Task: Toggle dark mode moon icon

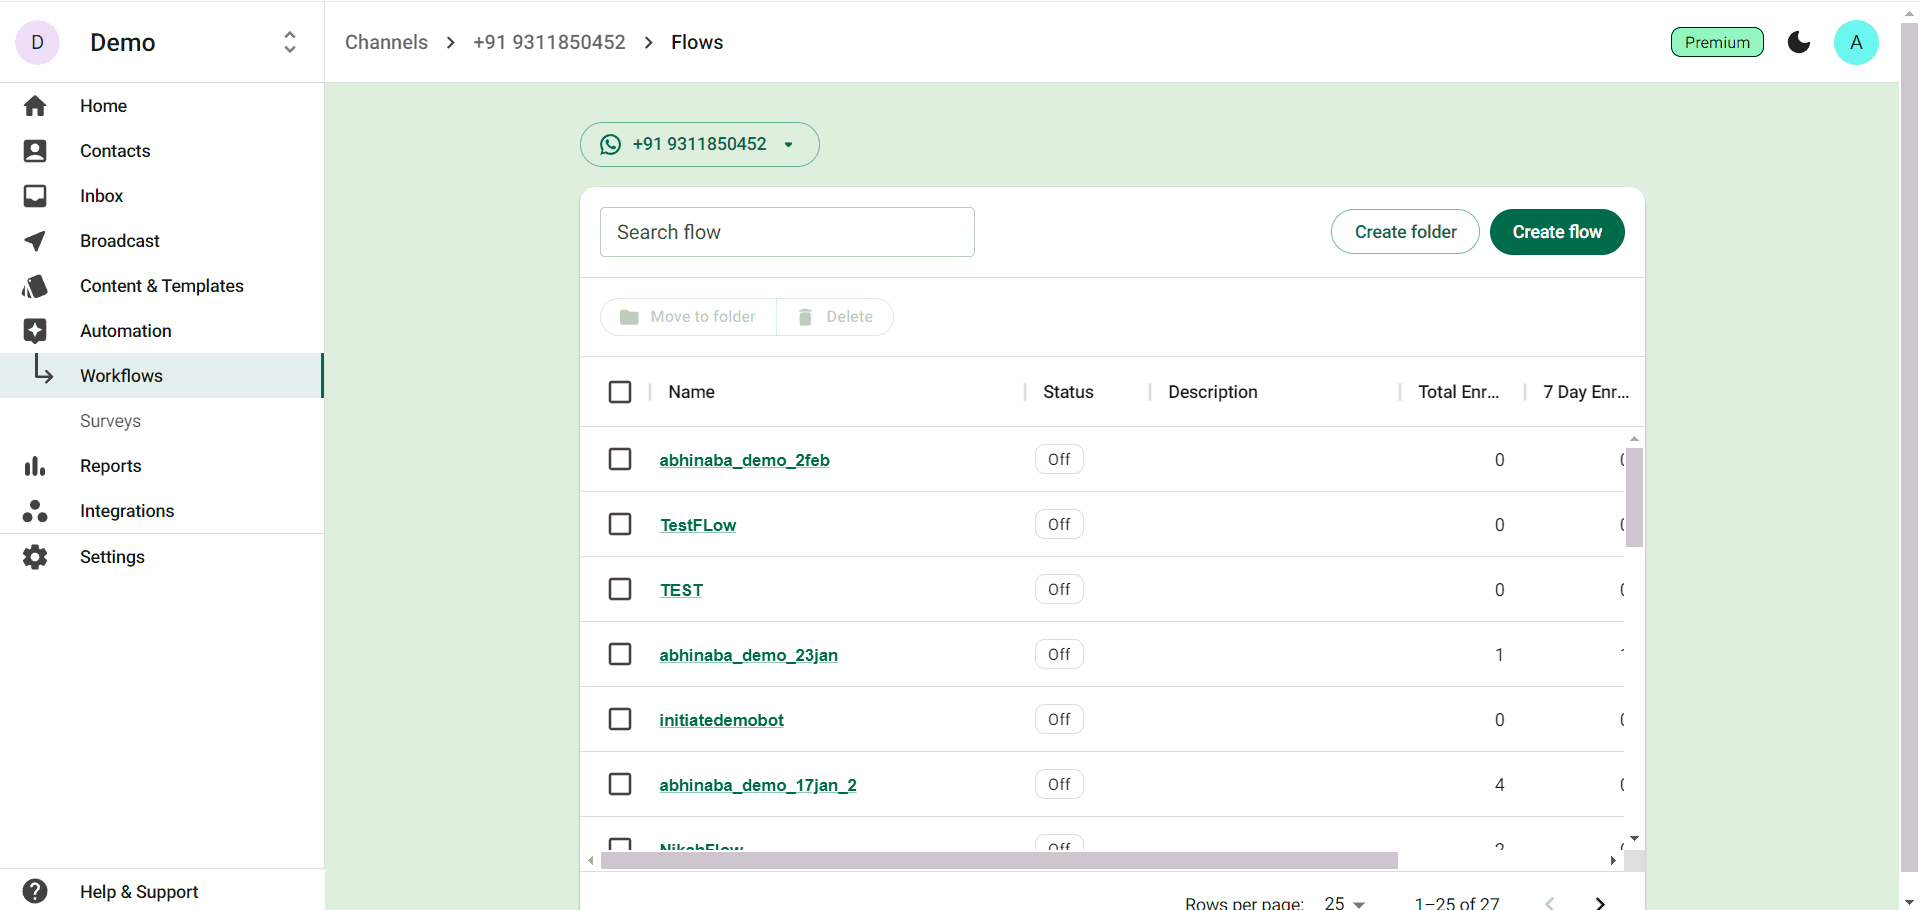Action: click(1798, 42)
